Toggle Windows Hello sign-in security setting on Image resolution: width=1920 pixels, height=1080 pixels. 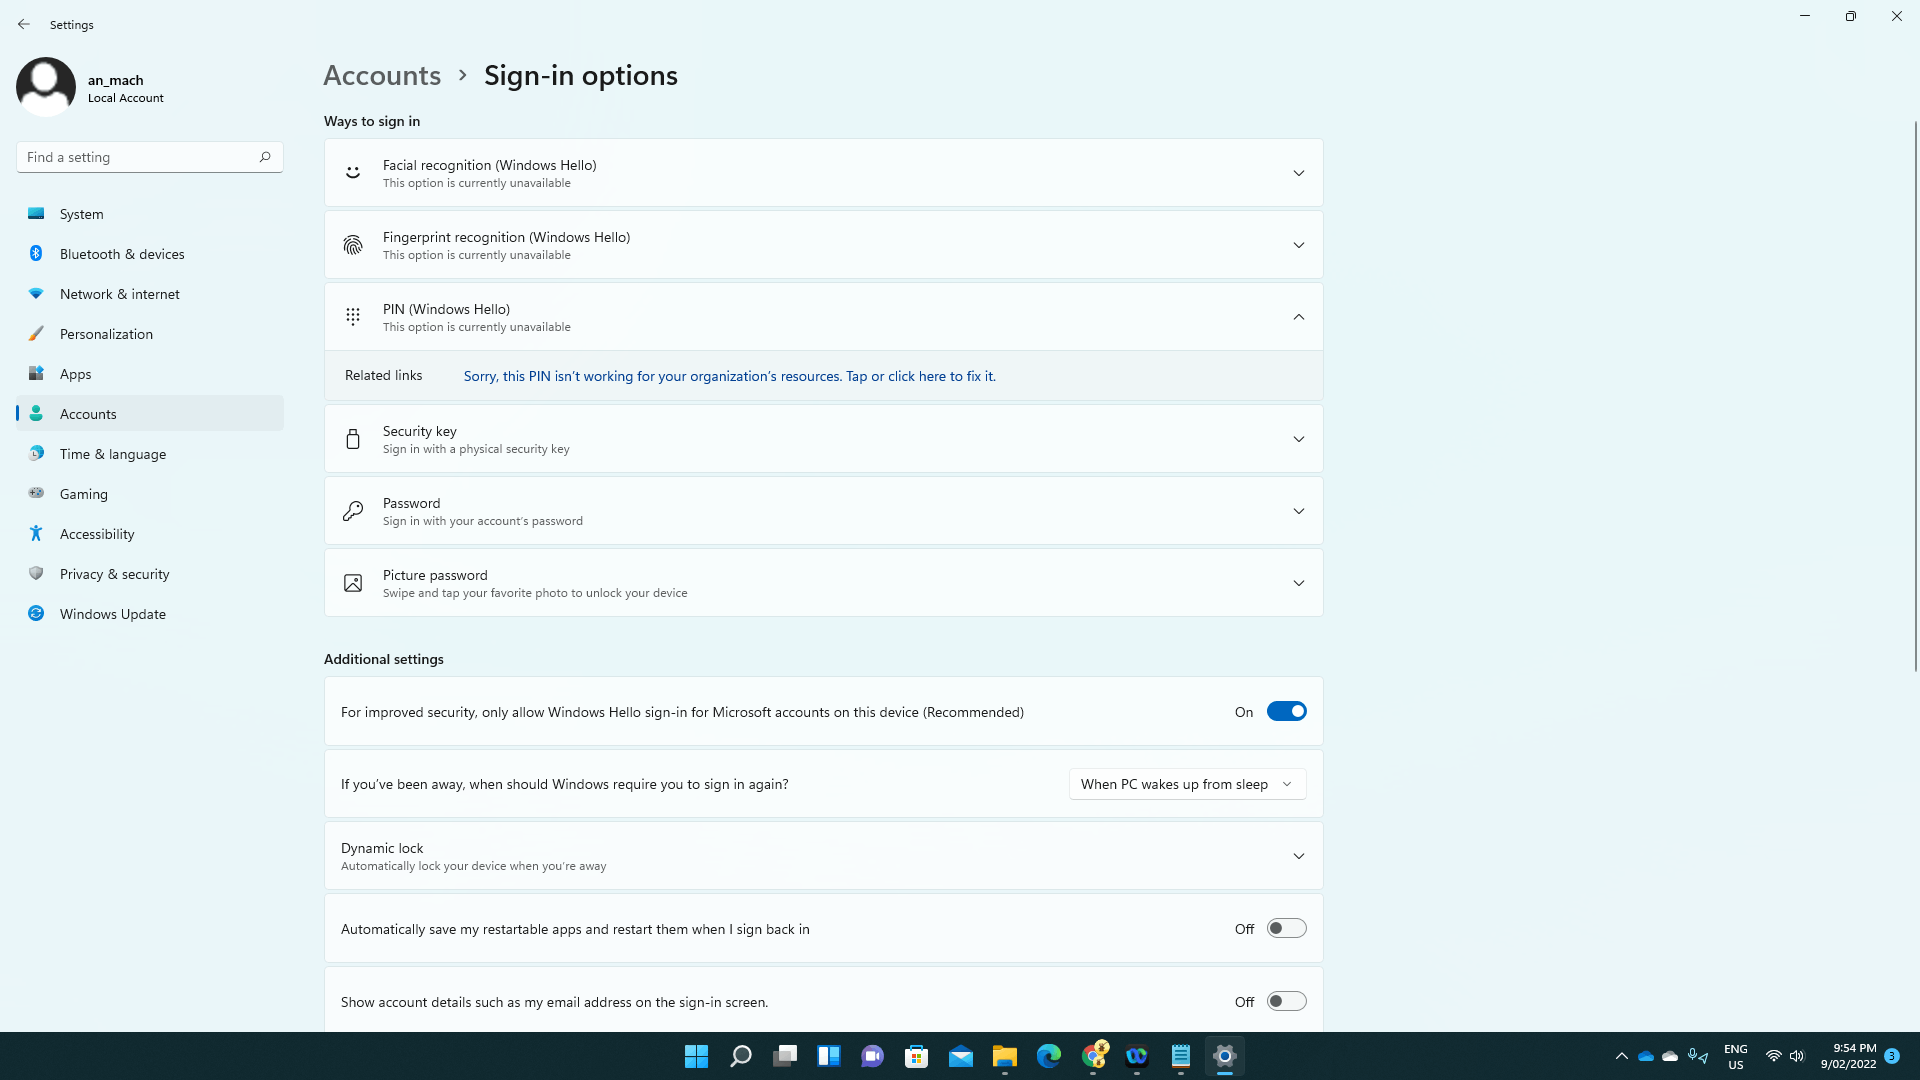[x=1286, y=711]
